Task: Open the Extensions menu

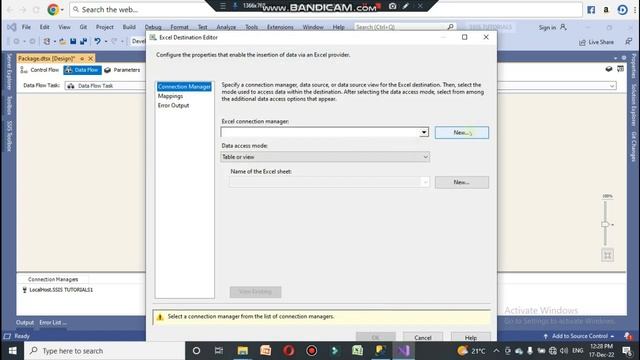Action: point(280,27)
